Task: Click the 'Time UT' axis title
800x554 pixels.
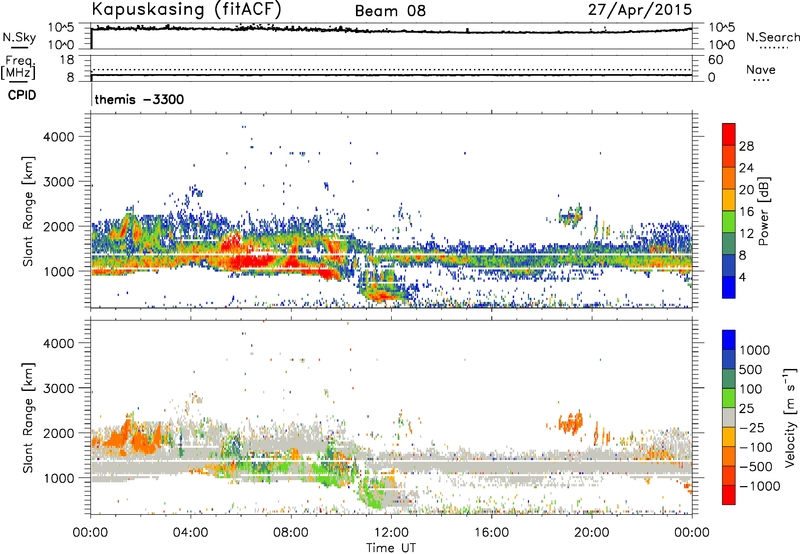Action: [x=391, y=548]
